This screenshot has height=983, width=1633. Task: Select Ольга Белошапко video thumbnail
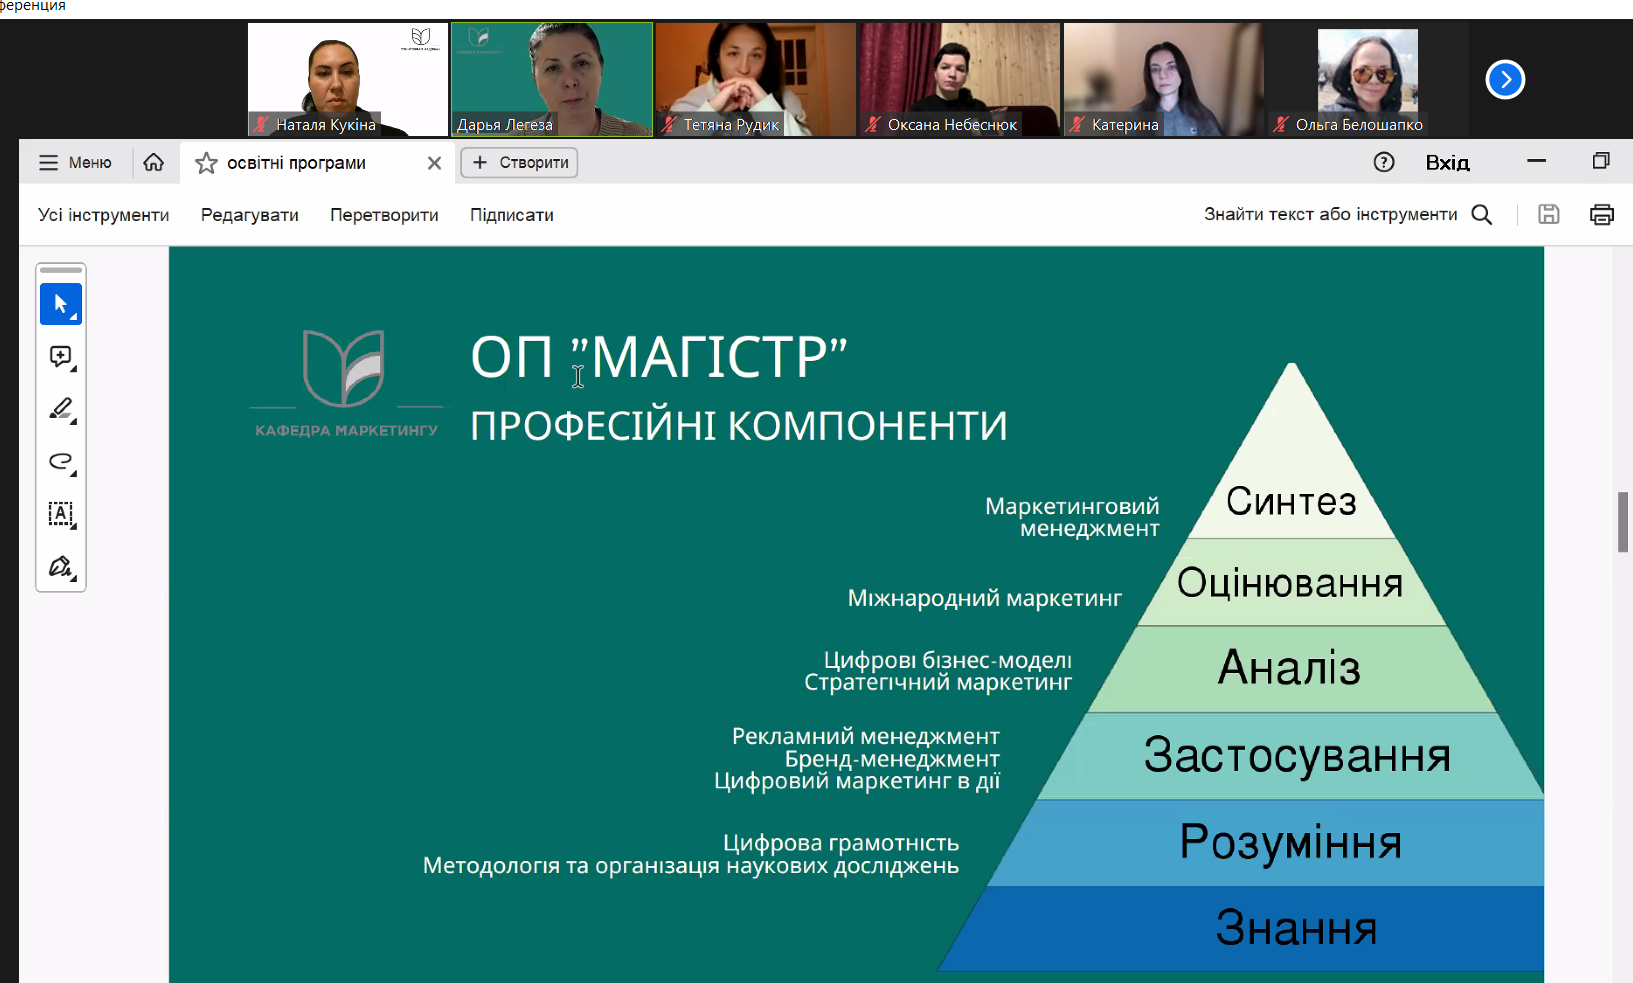(1368, 79)
